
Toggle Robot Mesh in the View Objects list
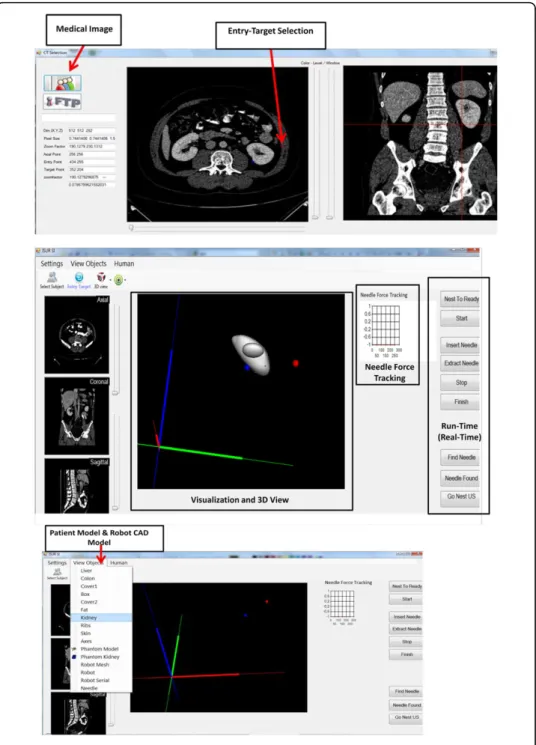click(101, 665)
